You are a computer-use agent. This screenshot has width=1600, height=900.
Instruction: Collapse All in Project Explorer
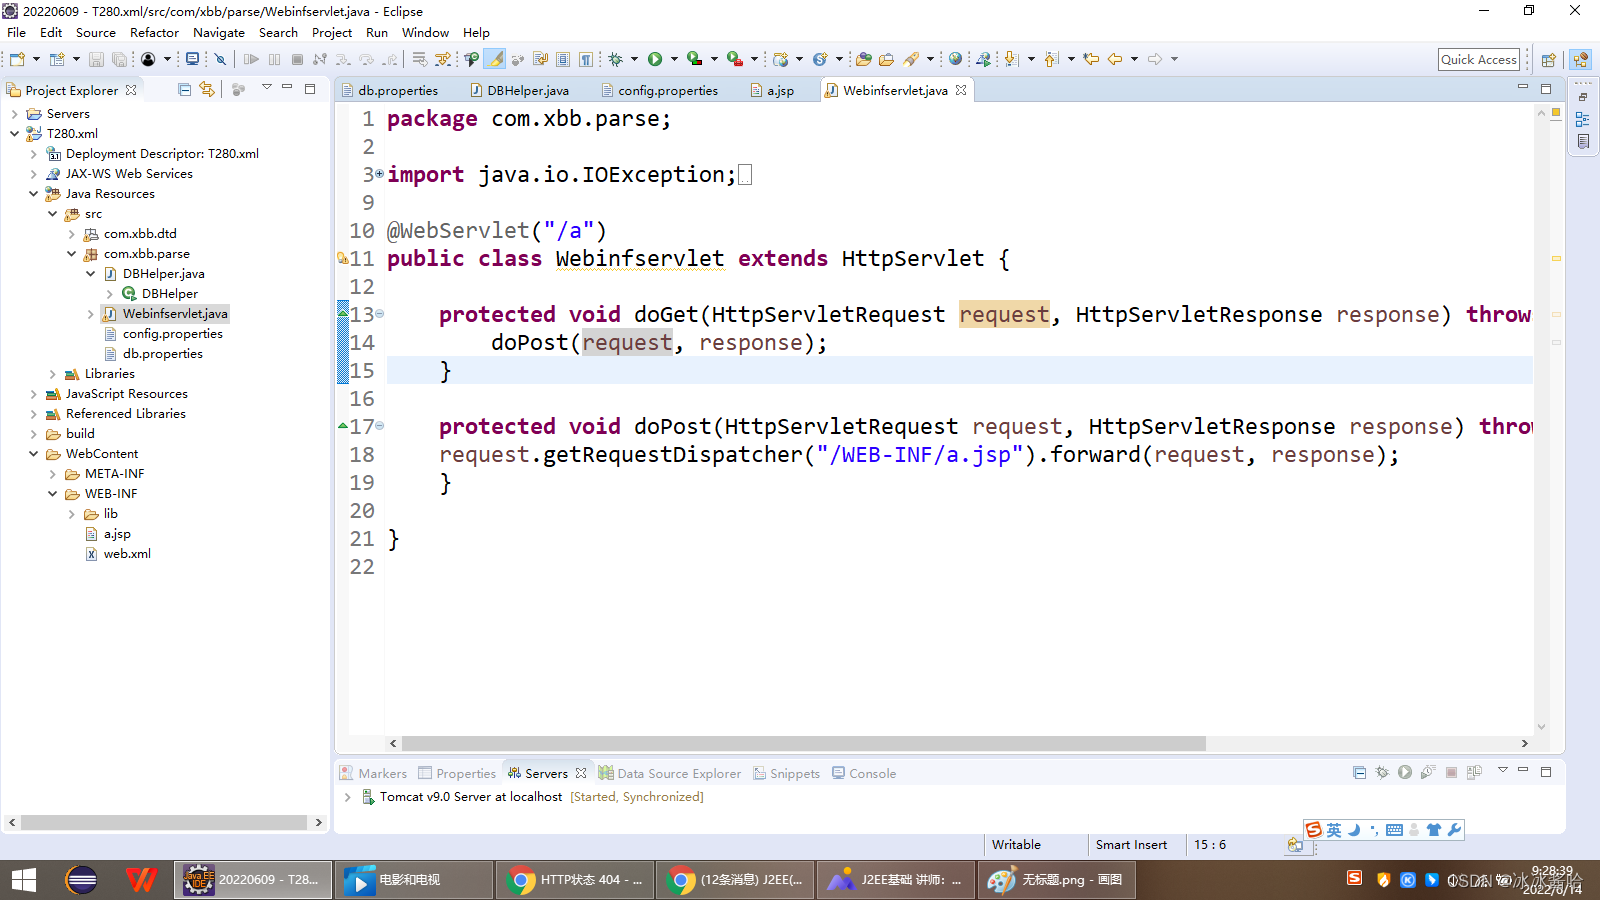tap(183, 89)
